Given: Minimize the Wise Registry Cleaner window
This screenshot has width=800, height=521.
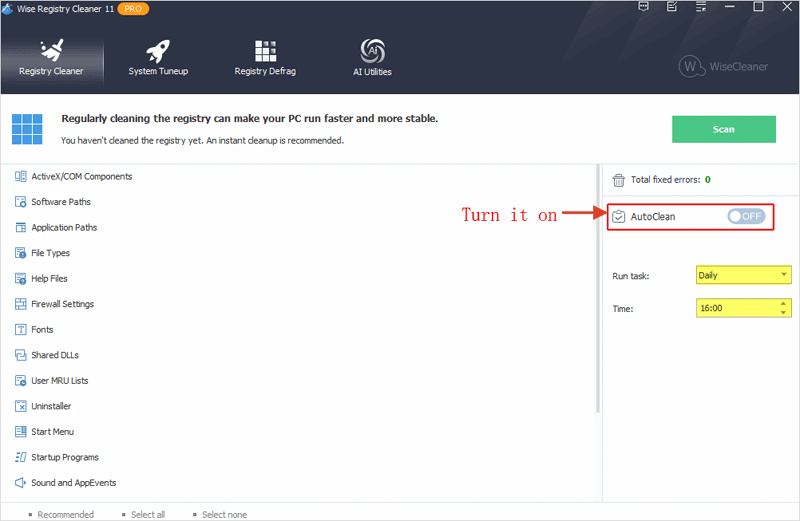Looking at the screenshot, I should [730, 7].
